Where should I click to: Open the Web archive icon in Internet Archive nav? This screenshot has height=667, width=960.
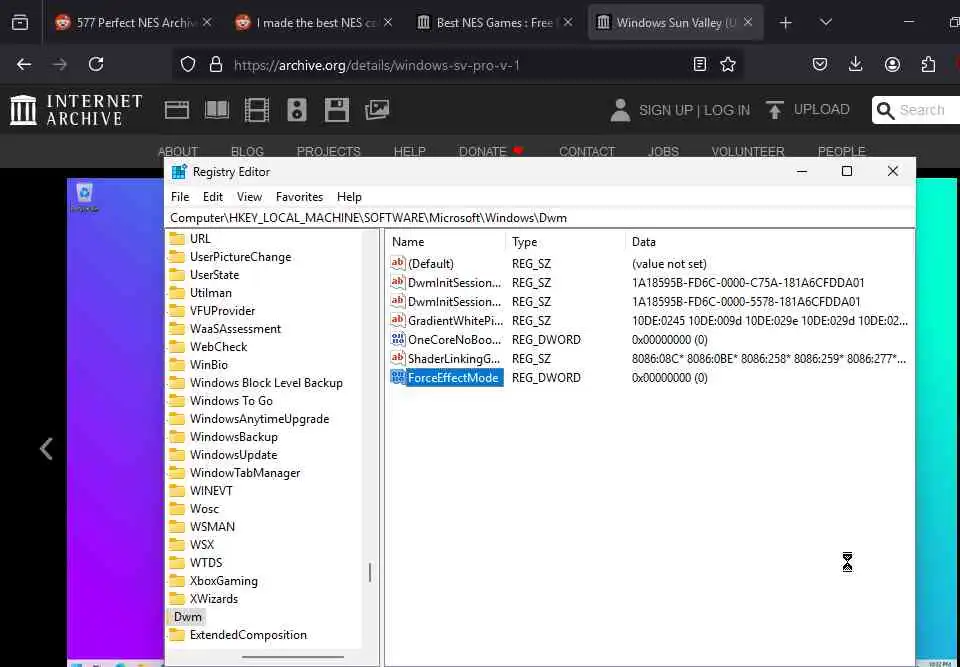[x=177, y=110]
